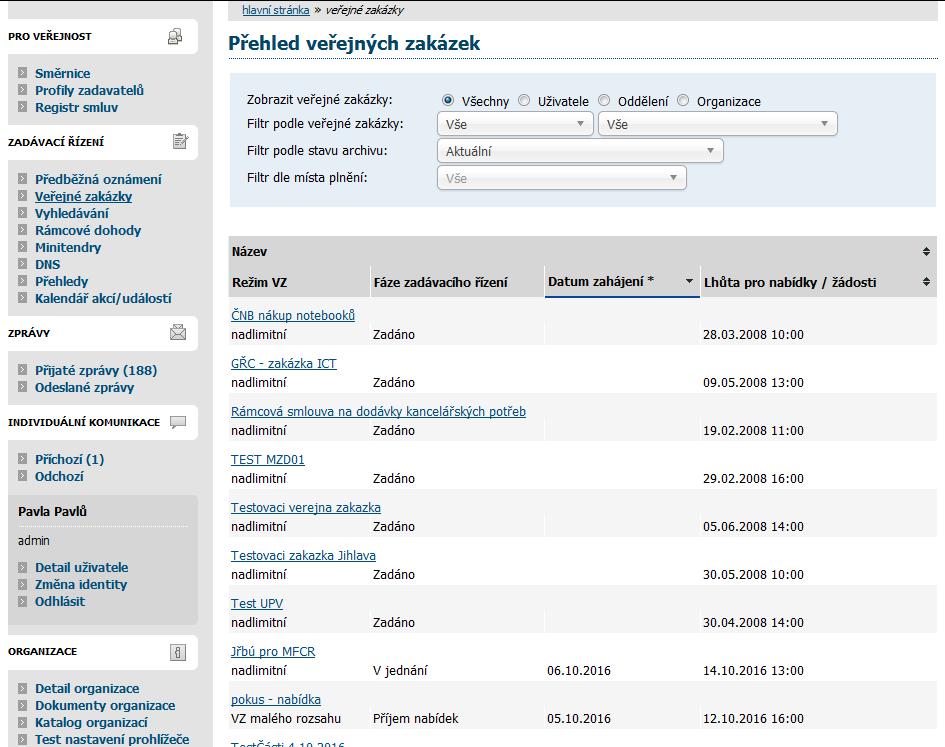Viewport: 945px width, 747px height.
Task: Open DNS menu item
Action: [48, 264]
